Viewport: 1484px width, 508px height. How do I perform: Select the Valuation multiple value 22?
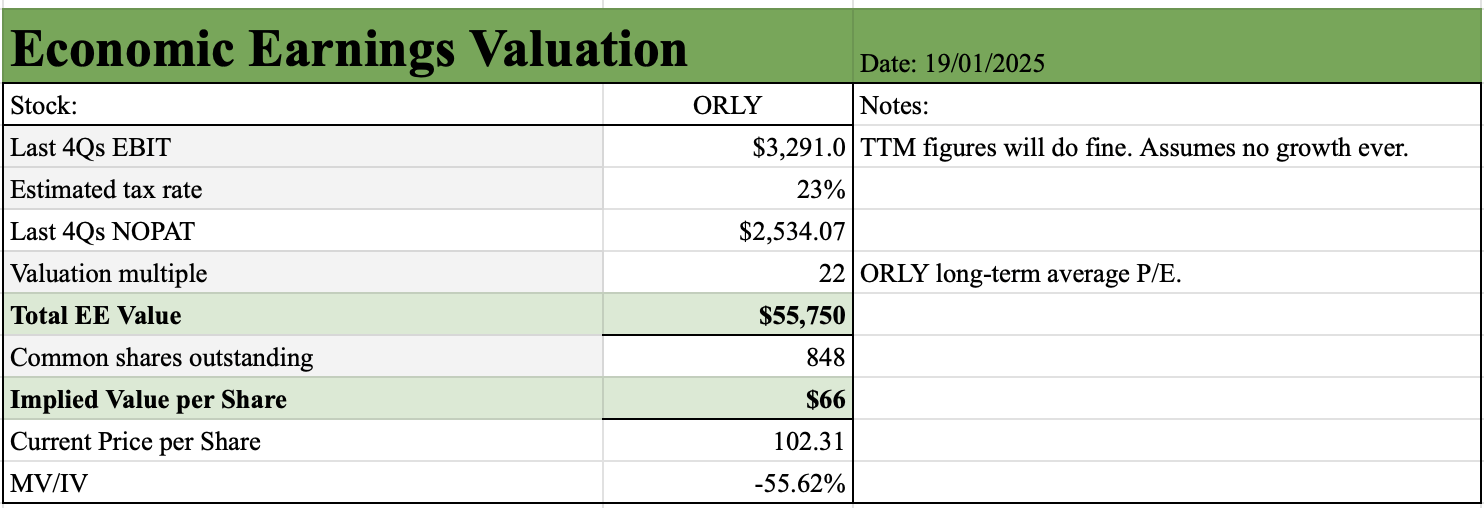tap(728, 273)
